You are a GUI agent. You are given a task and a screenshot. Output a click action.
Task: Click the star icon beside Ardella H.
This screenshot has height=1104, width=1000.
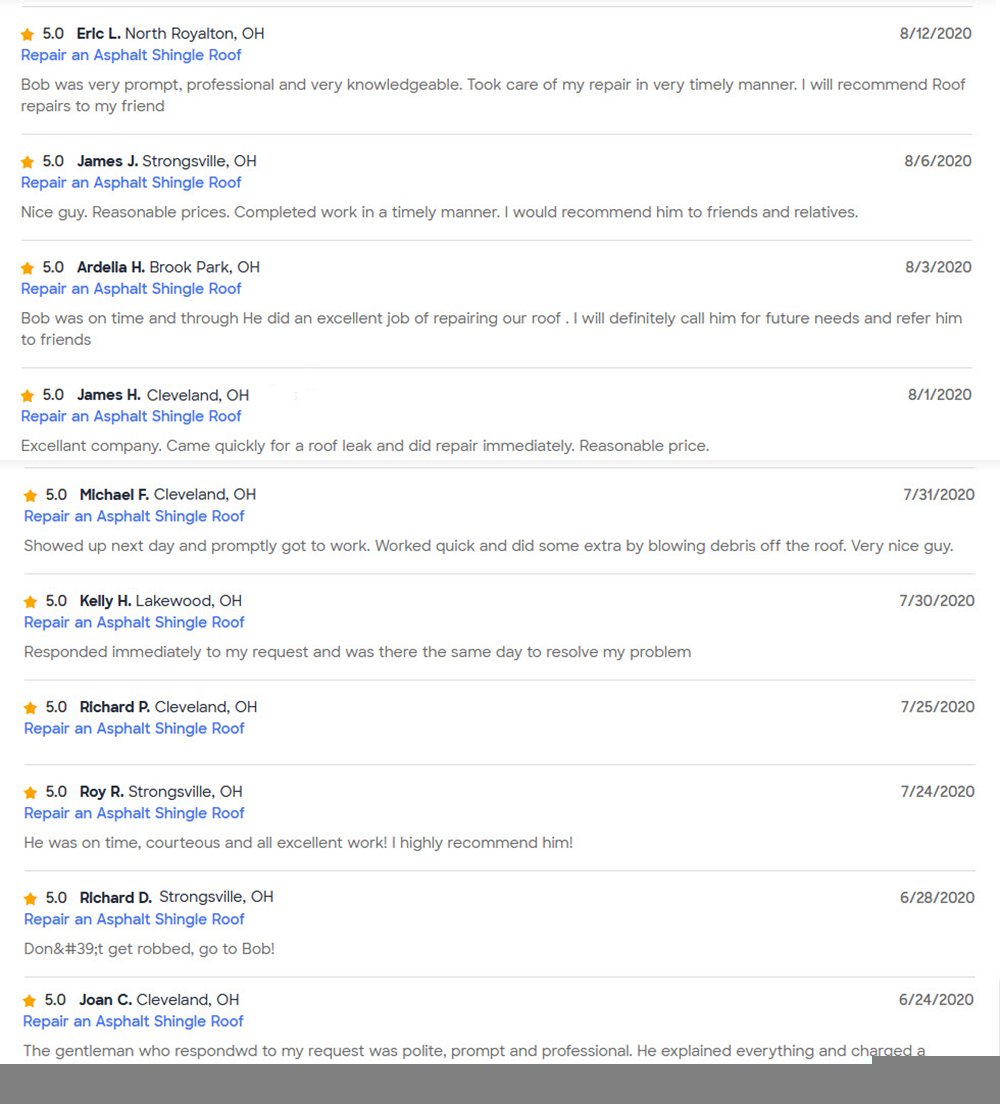point(28,268)
